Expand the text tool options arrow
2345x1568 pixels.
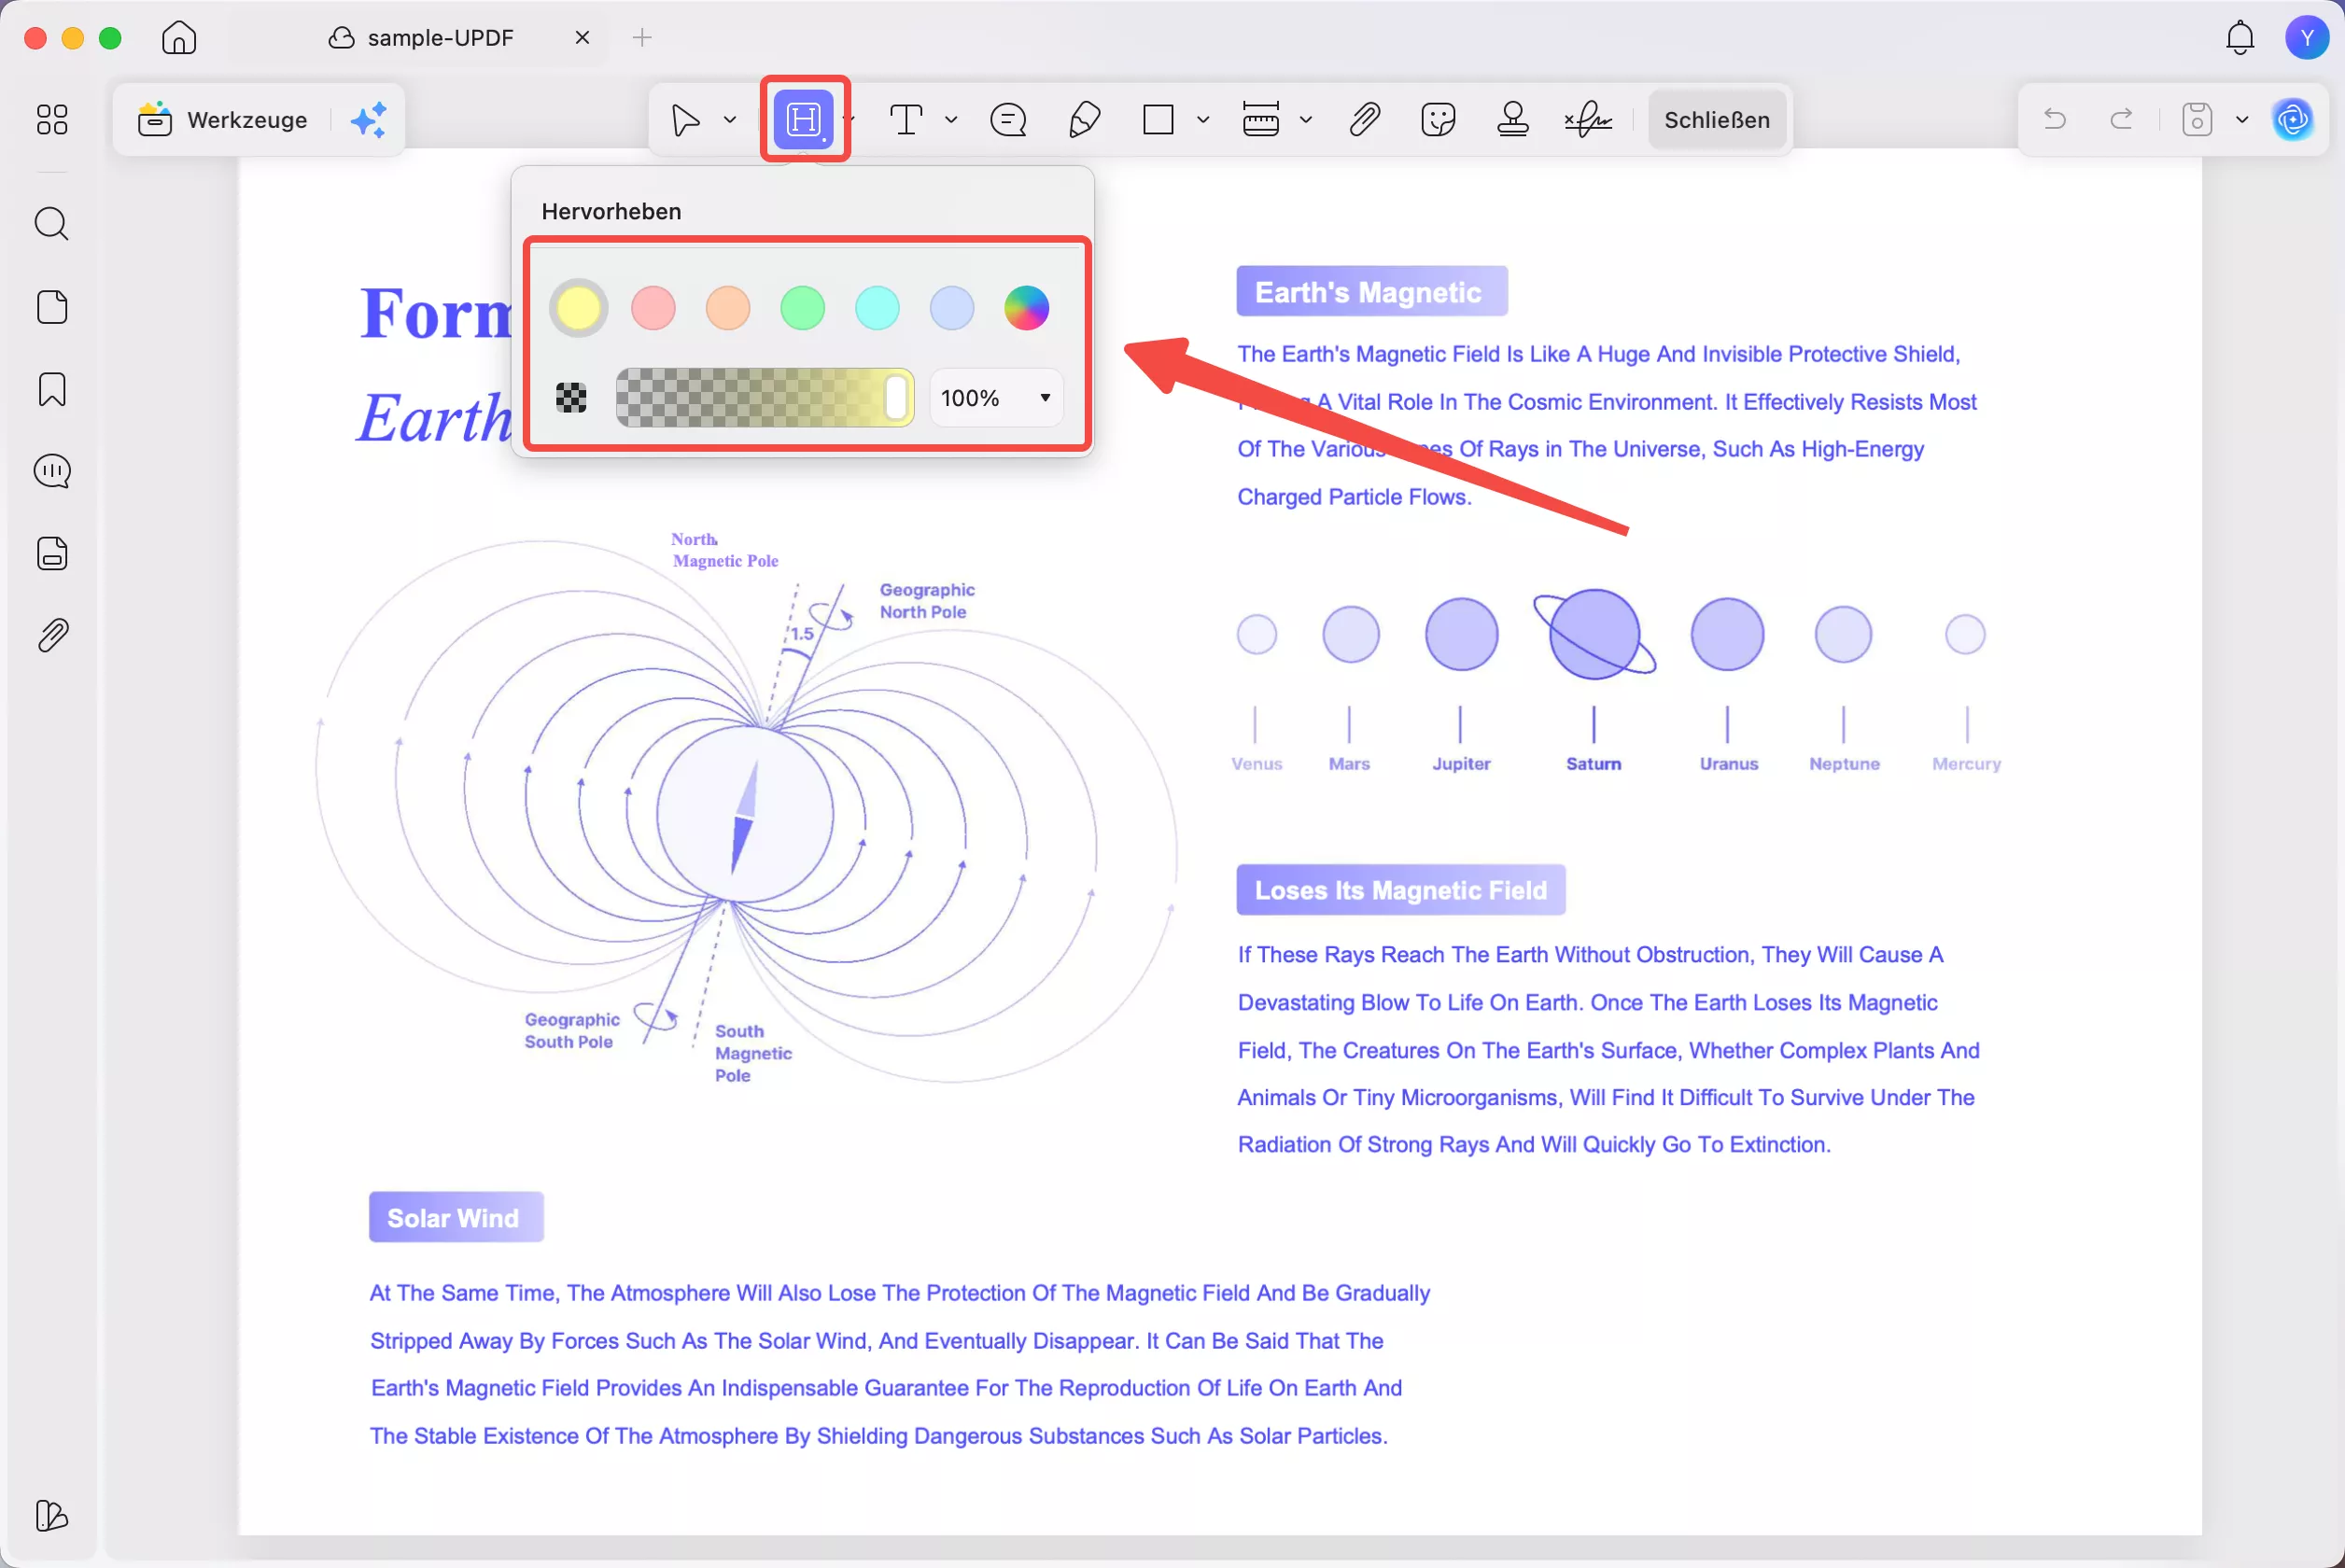click(951, 119)
